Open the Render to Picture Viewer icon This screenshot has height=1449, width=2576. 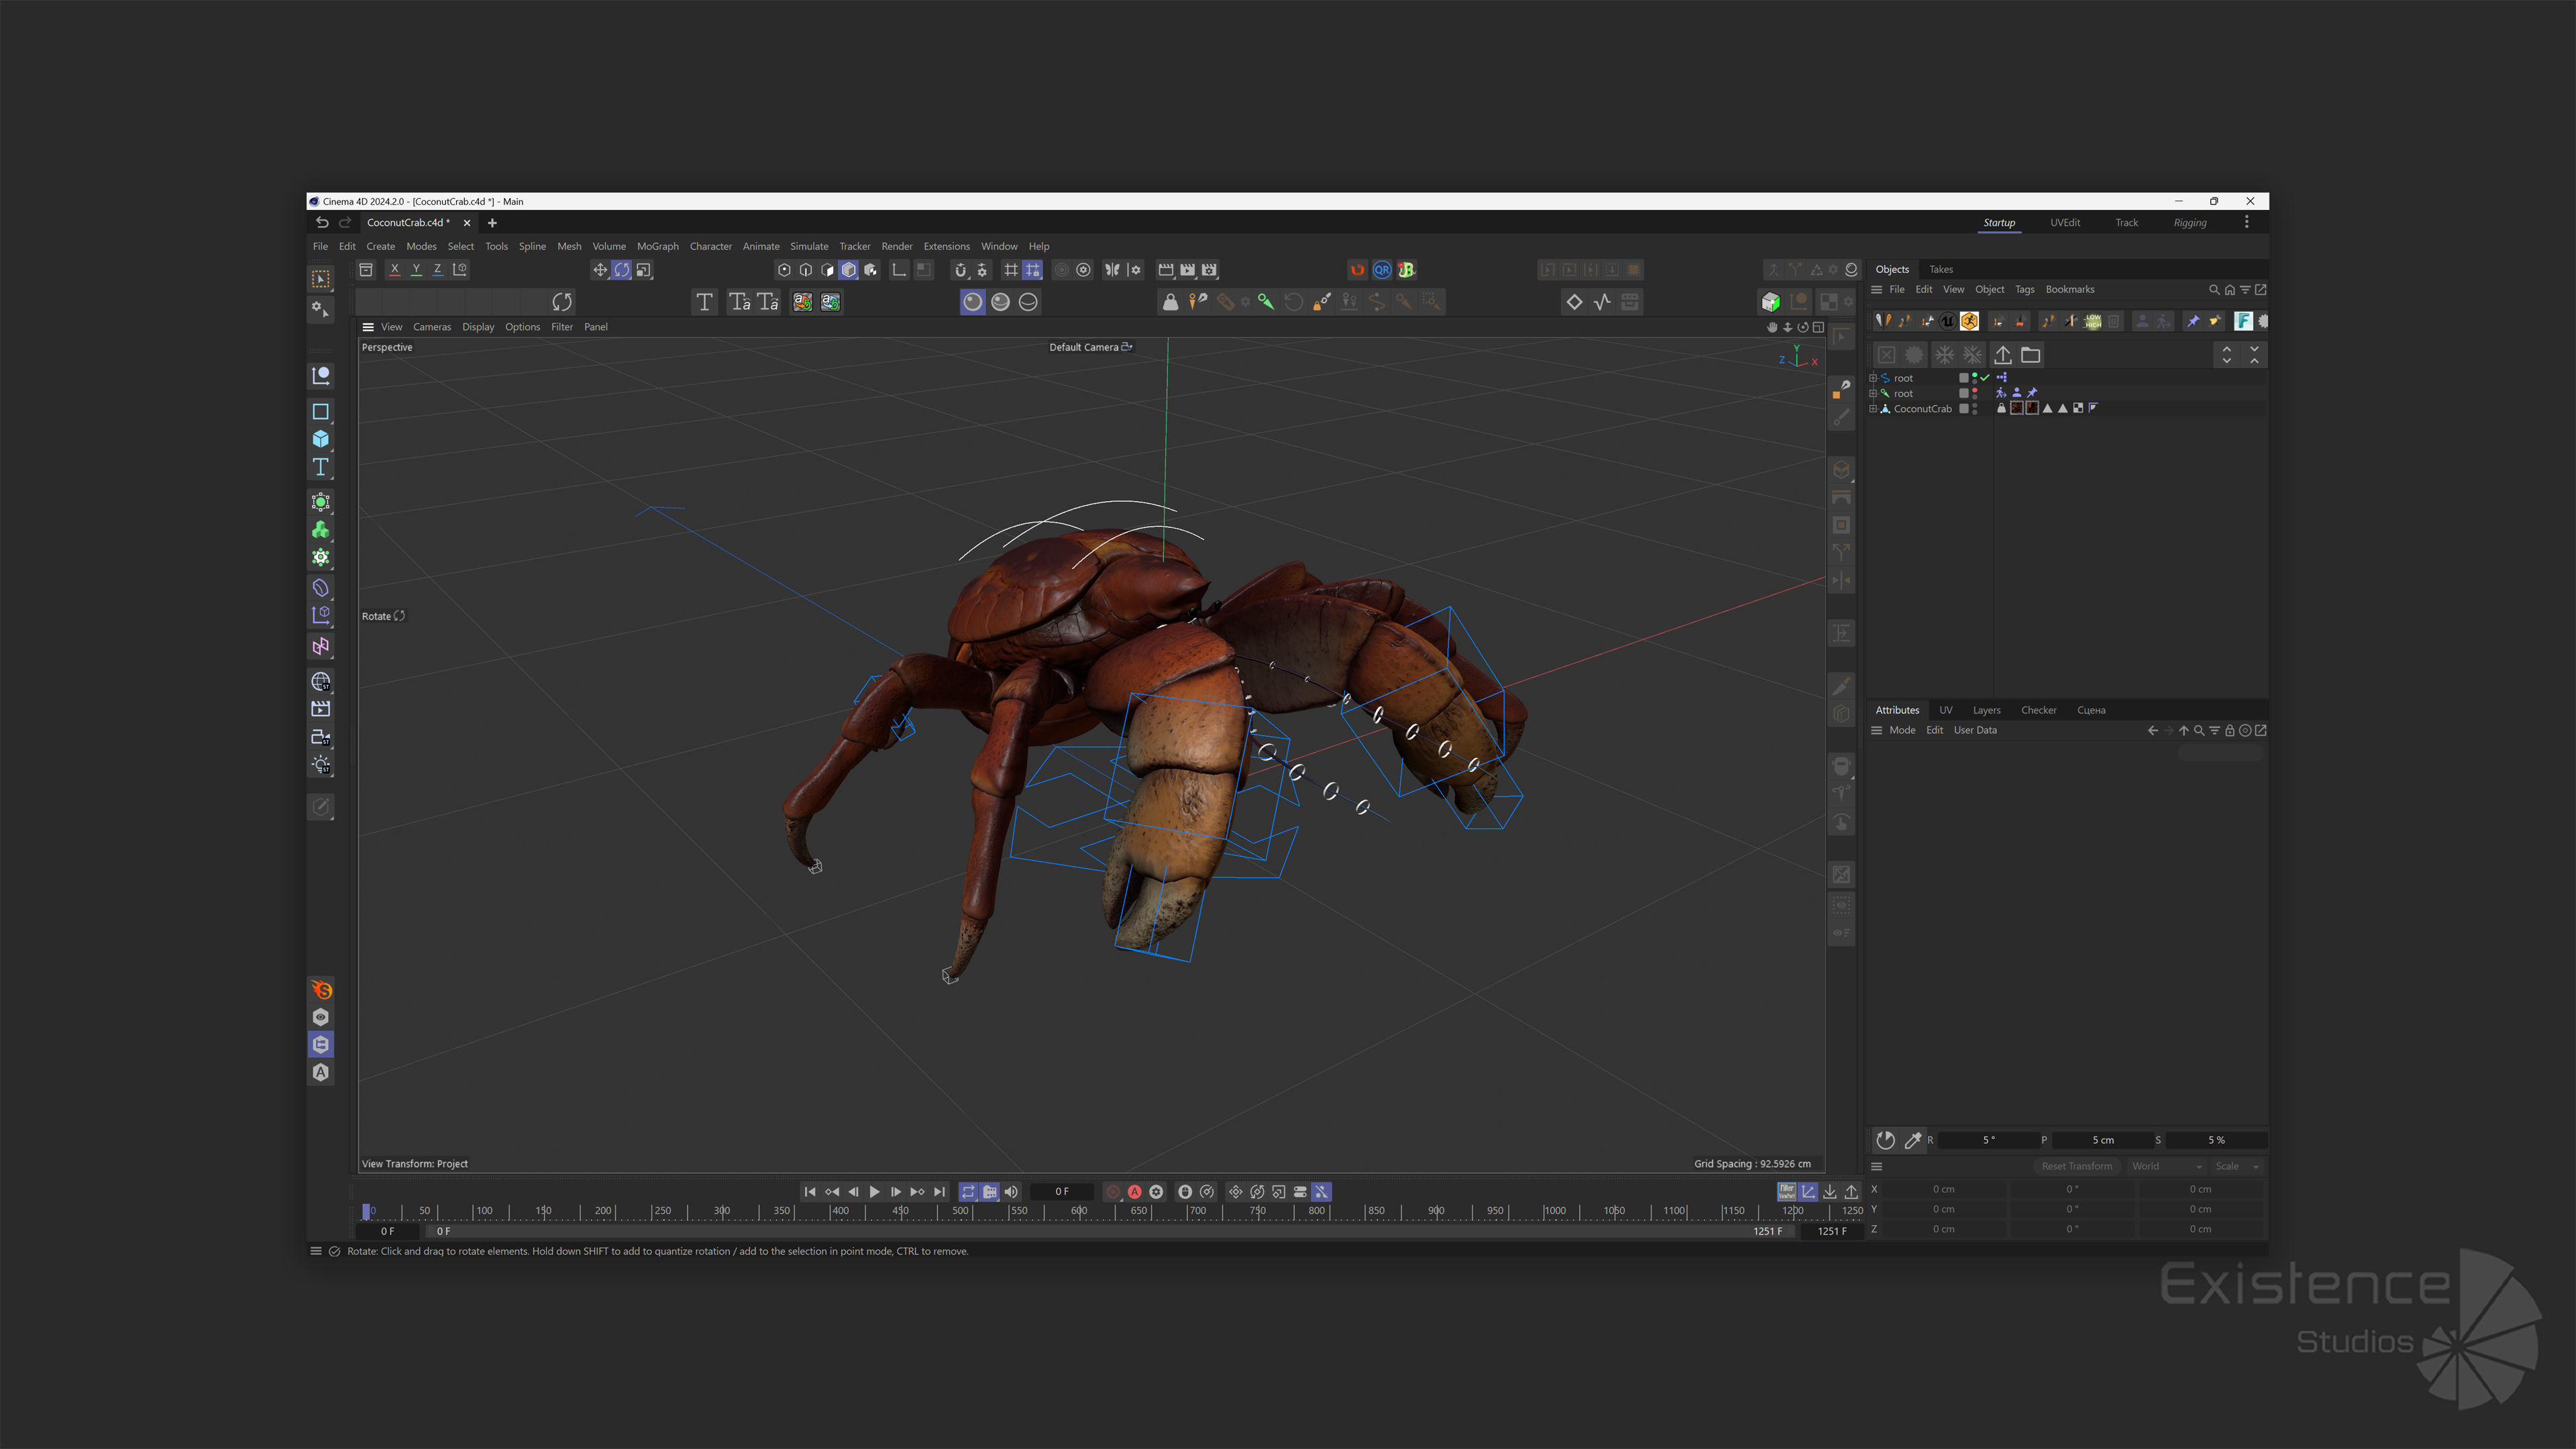click(x=1187, y=270)
